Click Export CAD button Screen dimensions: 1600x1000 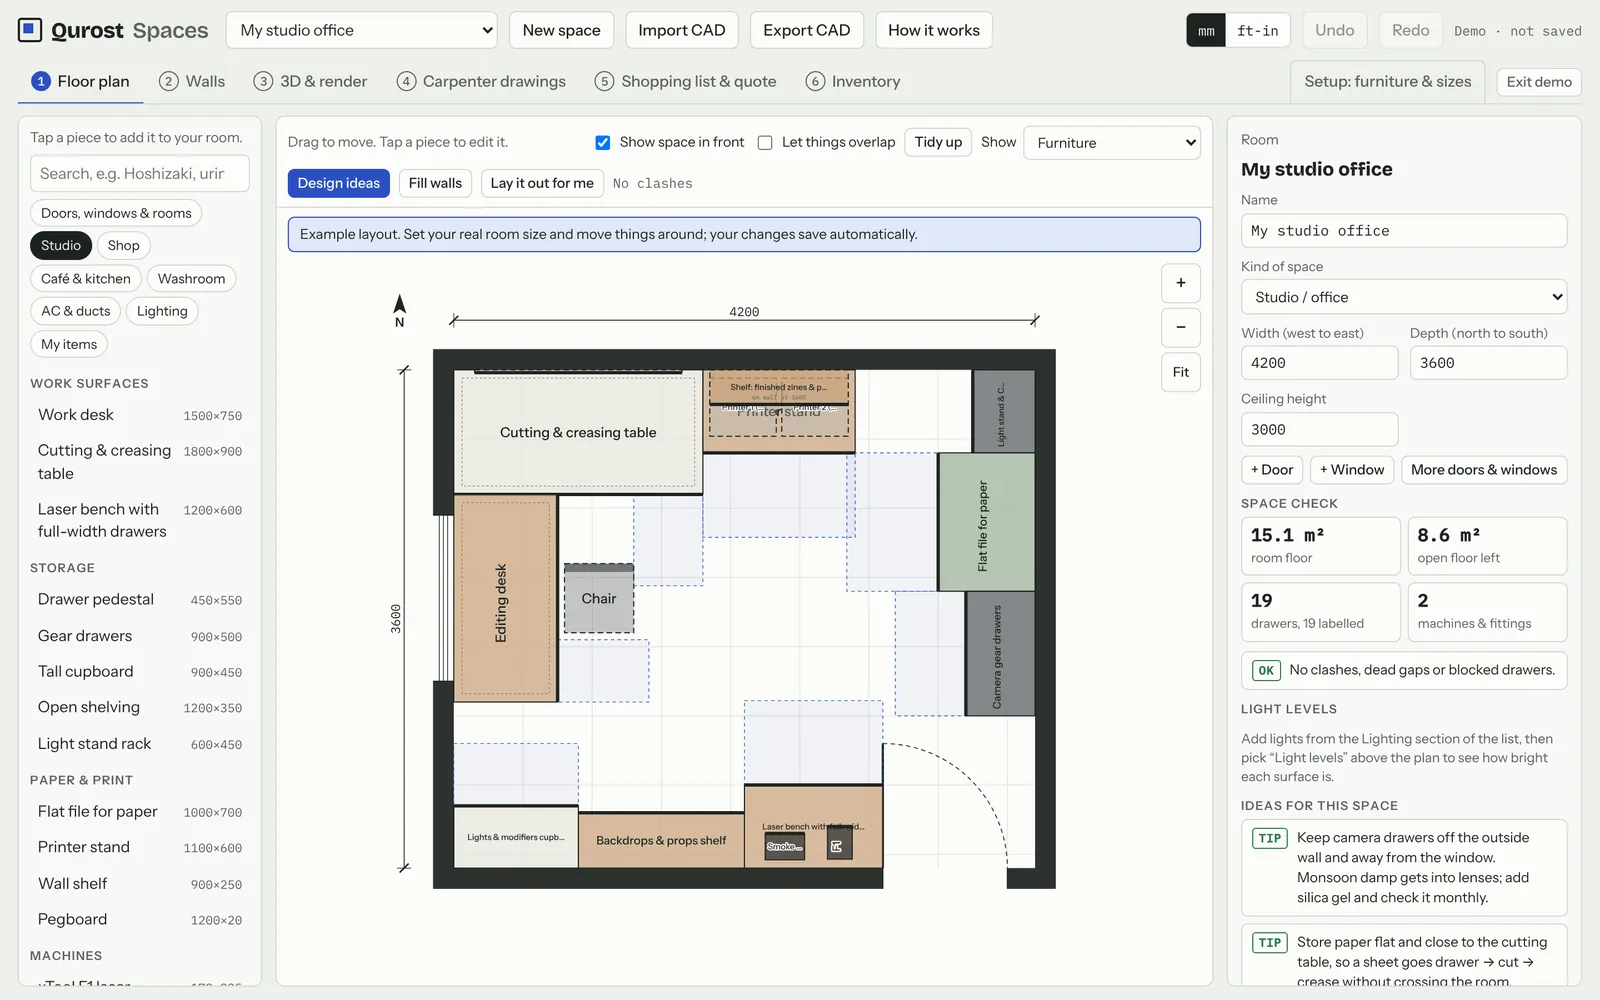pyautogui.click(x=807, y=30)
